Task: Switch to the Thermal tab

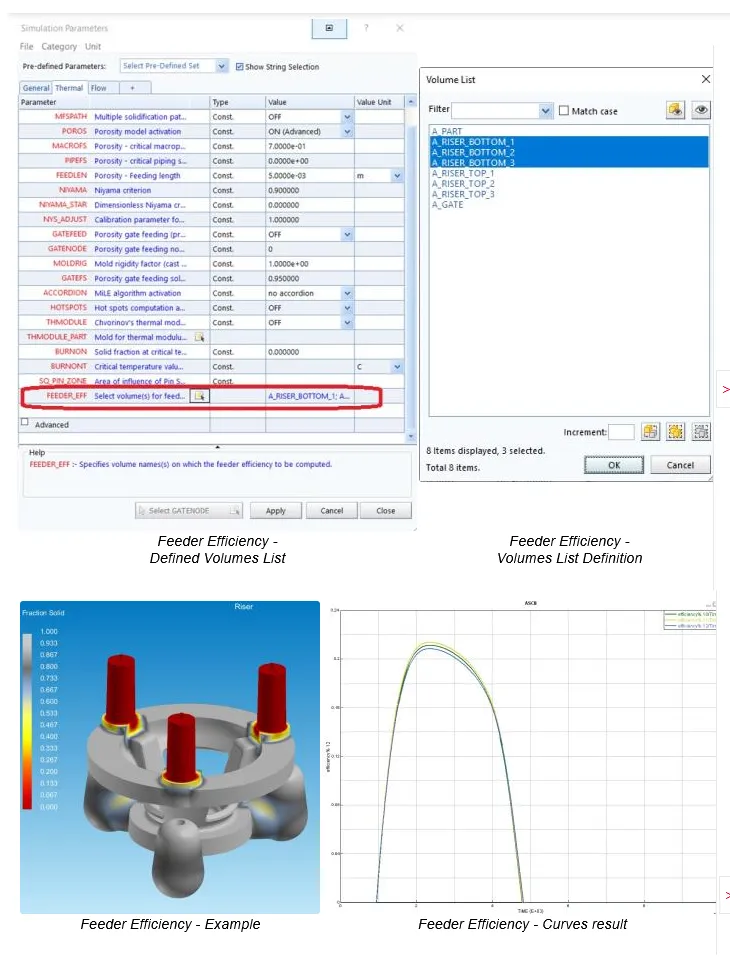Action: coord(69,88)
